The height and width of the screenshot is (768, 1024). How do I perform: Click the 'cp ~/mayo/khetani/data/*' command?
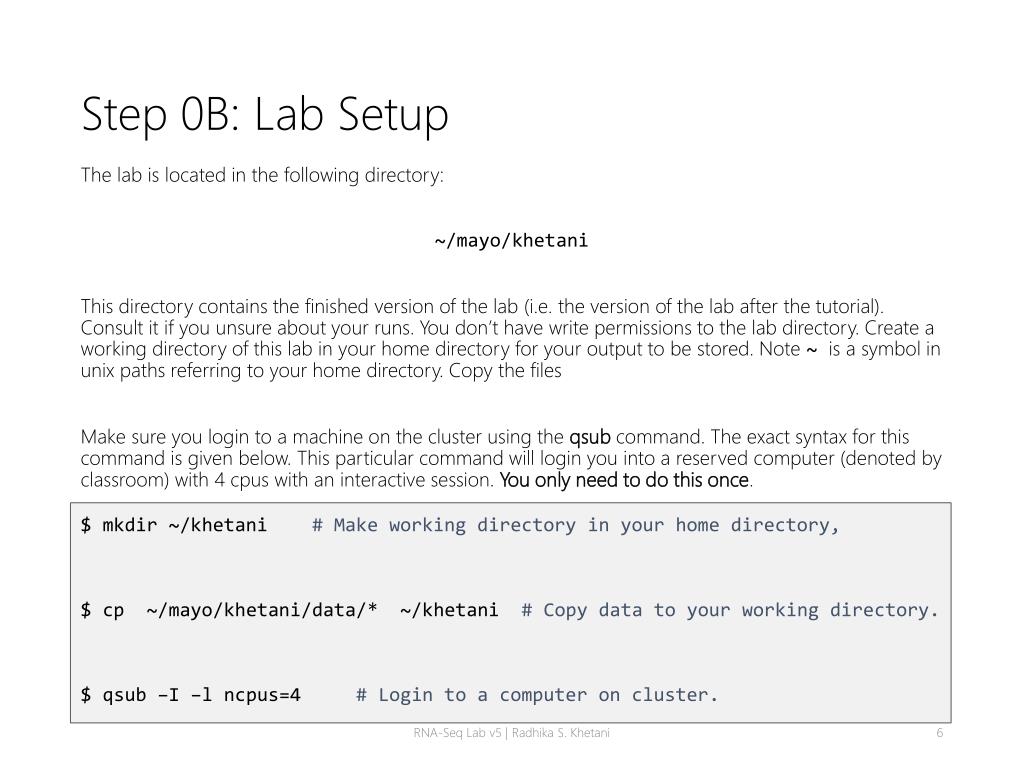pos(229,610)
